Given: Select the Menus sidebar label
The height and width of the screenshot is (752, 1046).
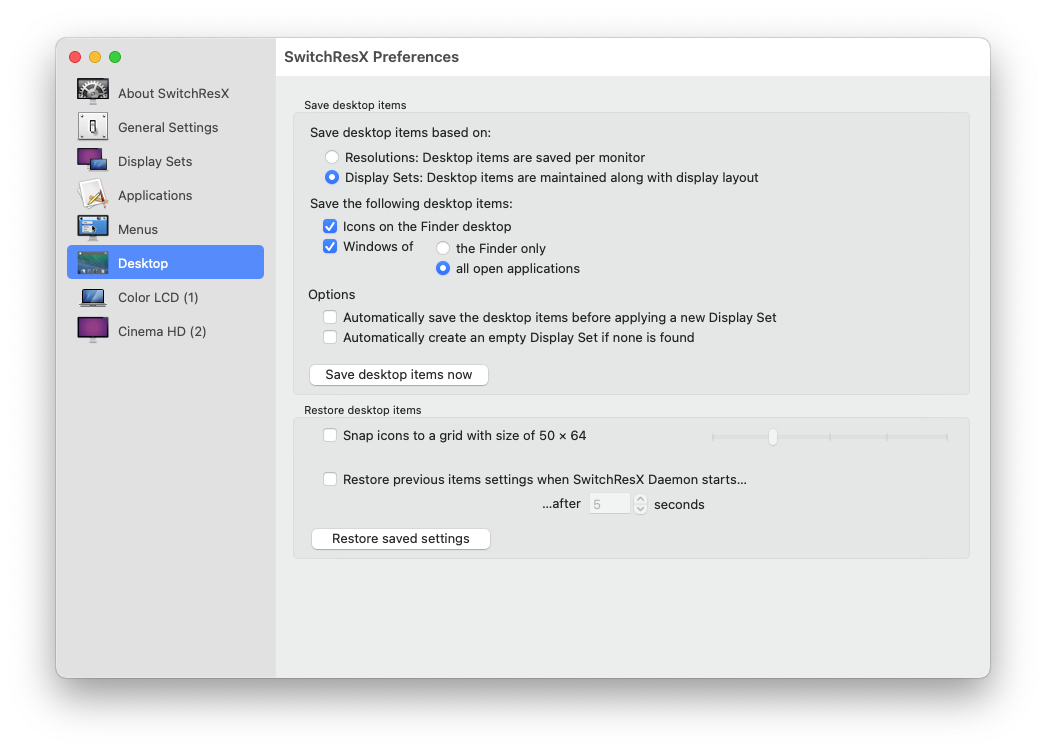Looking at the screenshot, I should [x=138, y=230].
